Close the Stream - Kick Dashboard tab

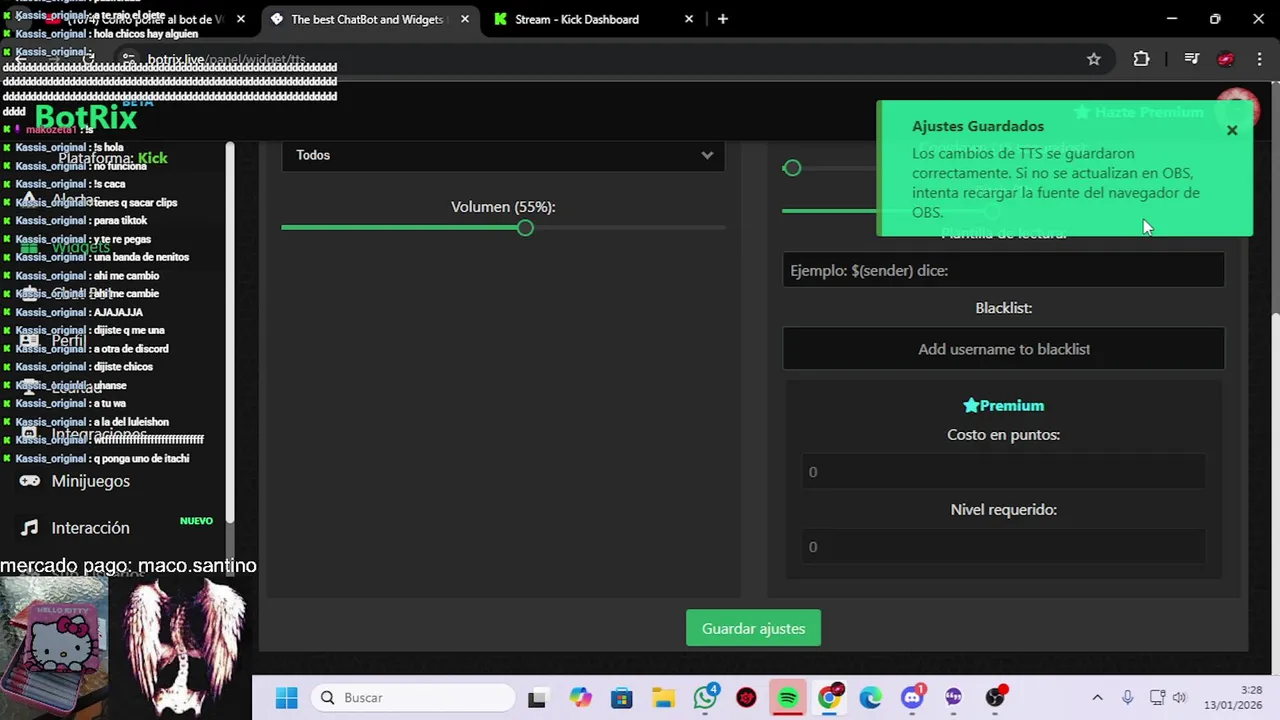(689, 19)
